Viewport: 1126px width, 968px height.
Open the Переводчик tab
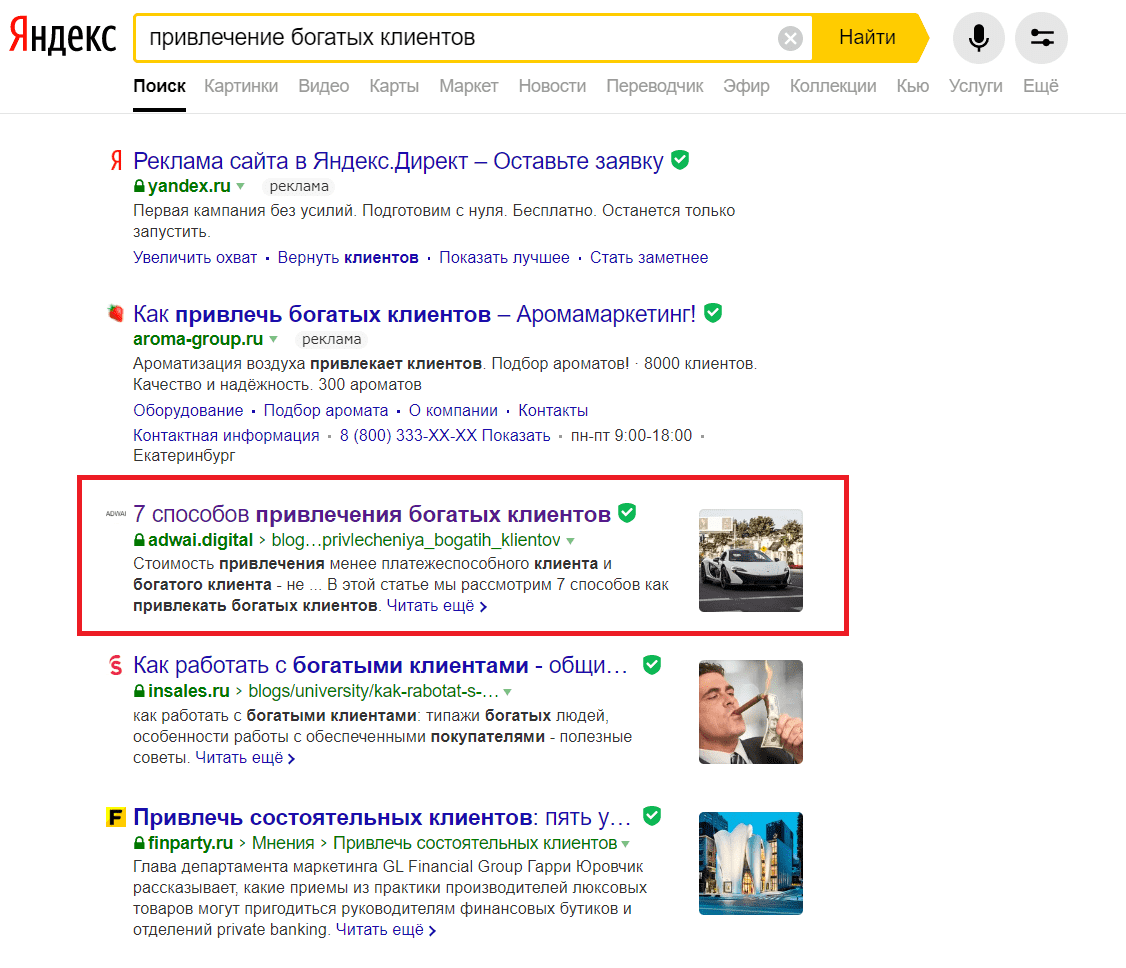(x=654, y=86)
